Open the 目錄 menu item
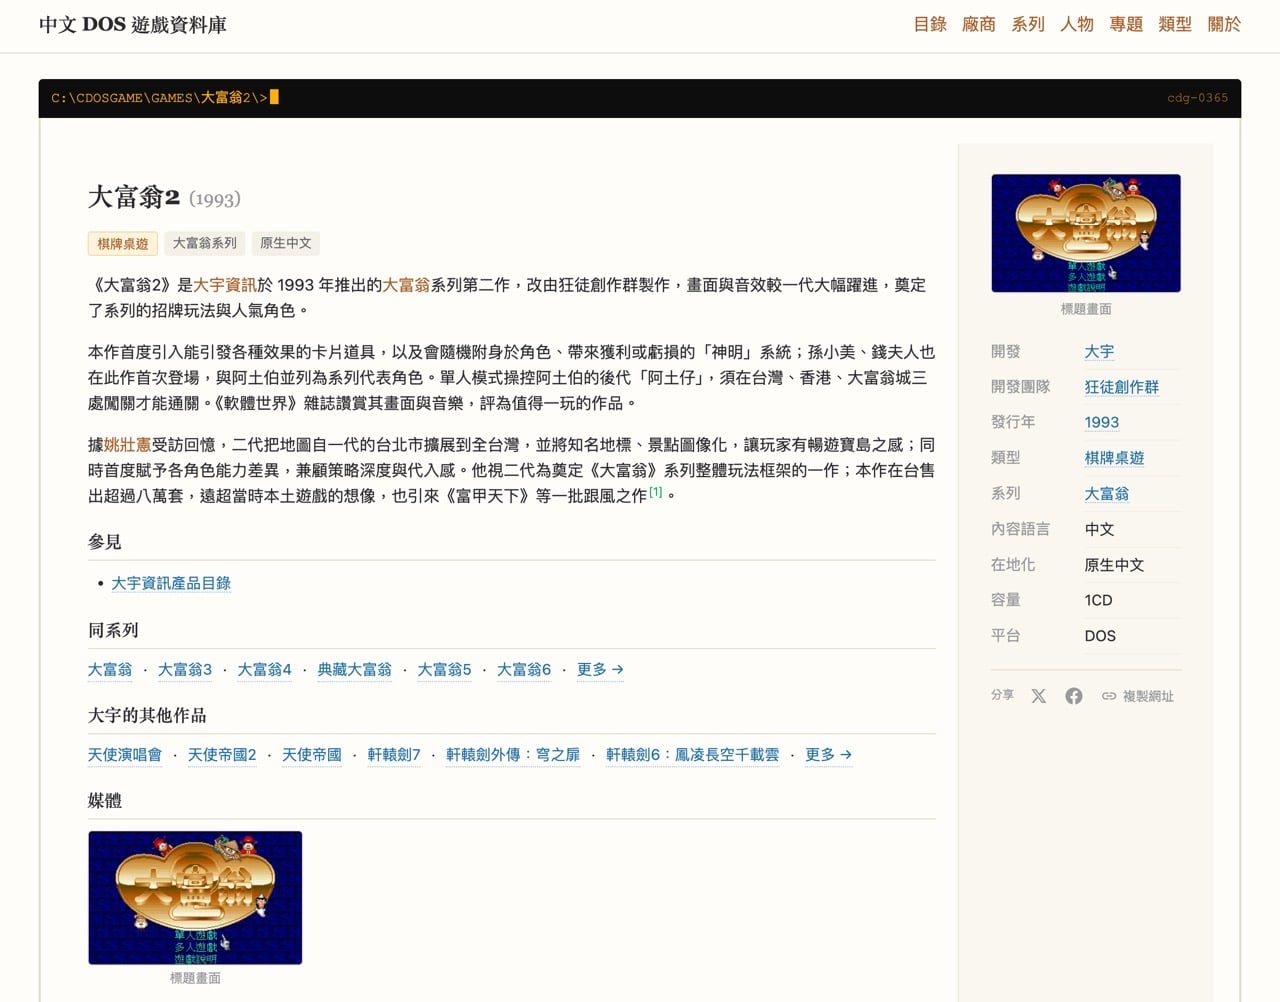Viewport: 1280px width, 1002px height. pyautogui.click(x=930, y=24)
